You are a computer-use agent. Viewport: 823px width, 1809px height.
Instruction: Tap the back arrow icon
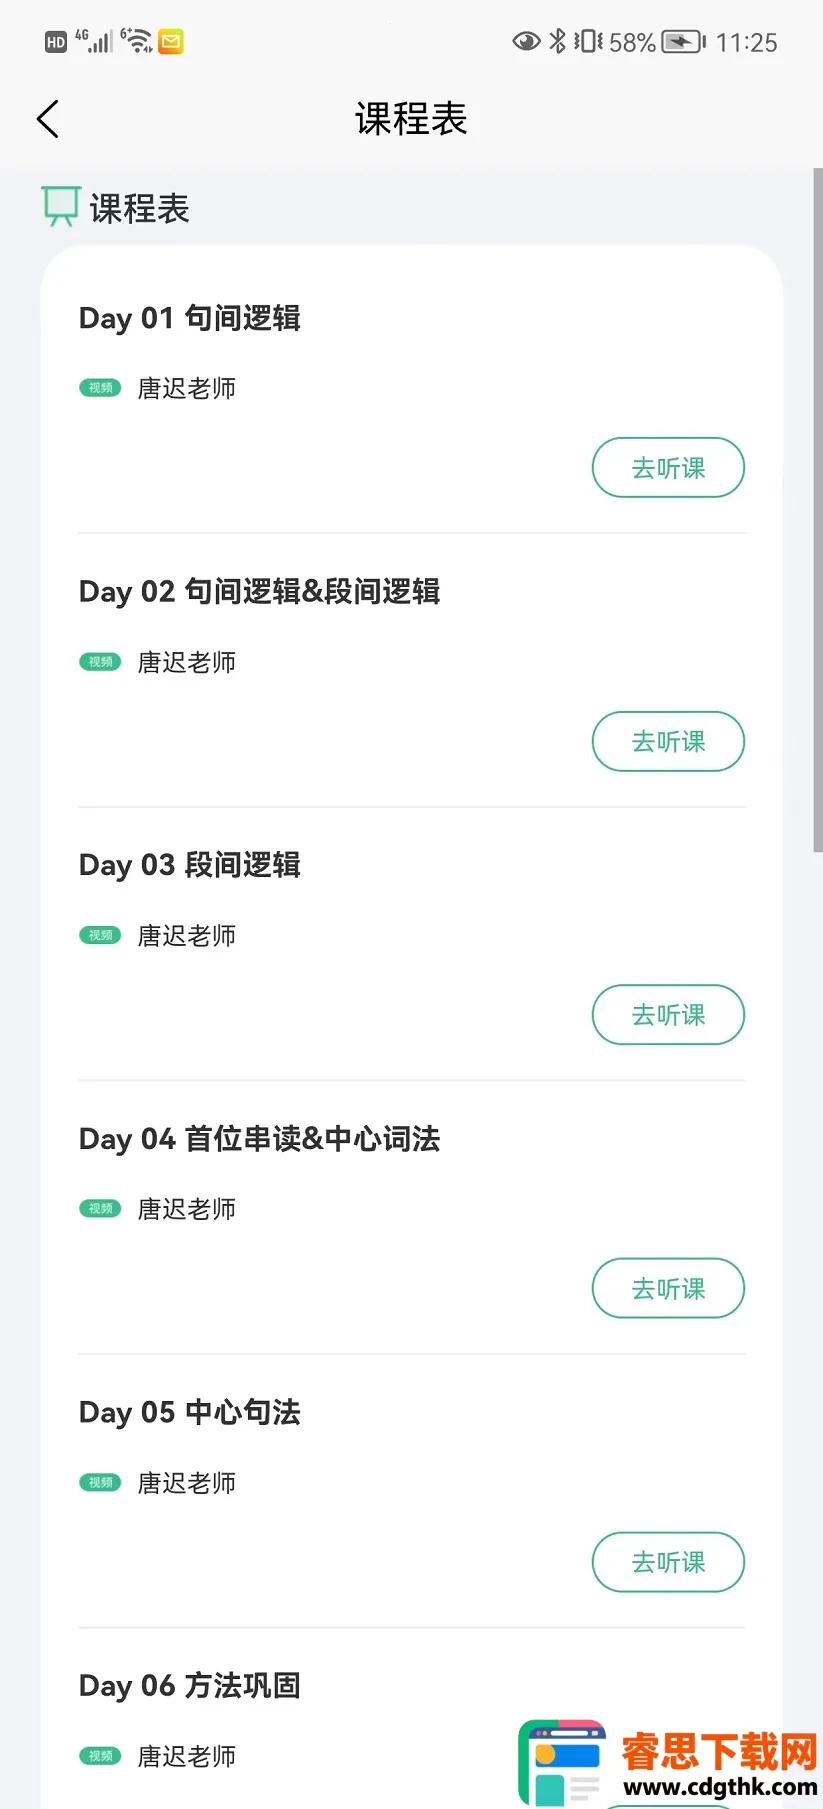pyautogui.click(x=48, y=119)
